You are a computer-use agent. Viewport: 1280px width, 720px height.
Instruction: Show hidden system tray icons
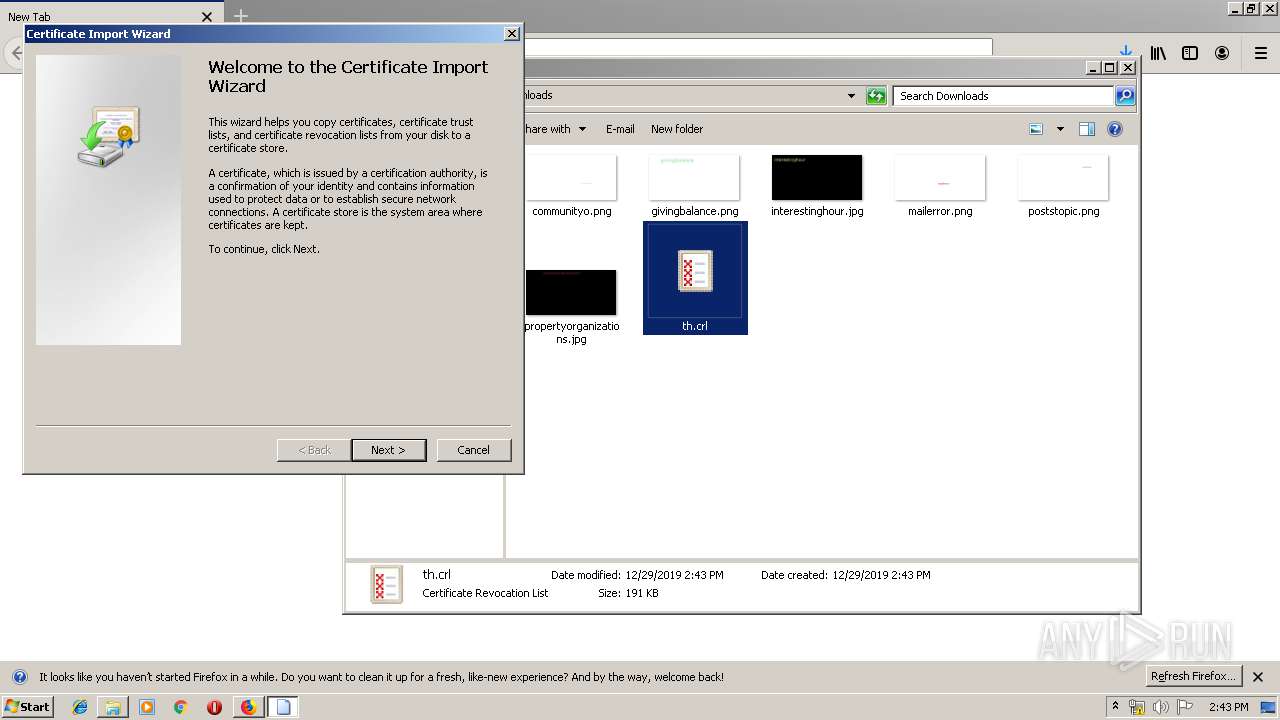pyautogui.click(x=1116, y=707)
